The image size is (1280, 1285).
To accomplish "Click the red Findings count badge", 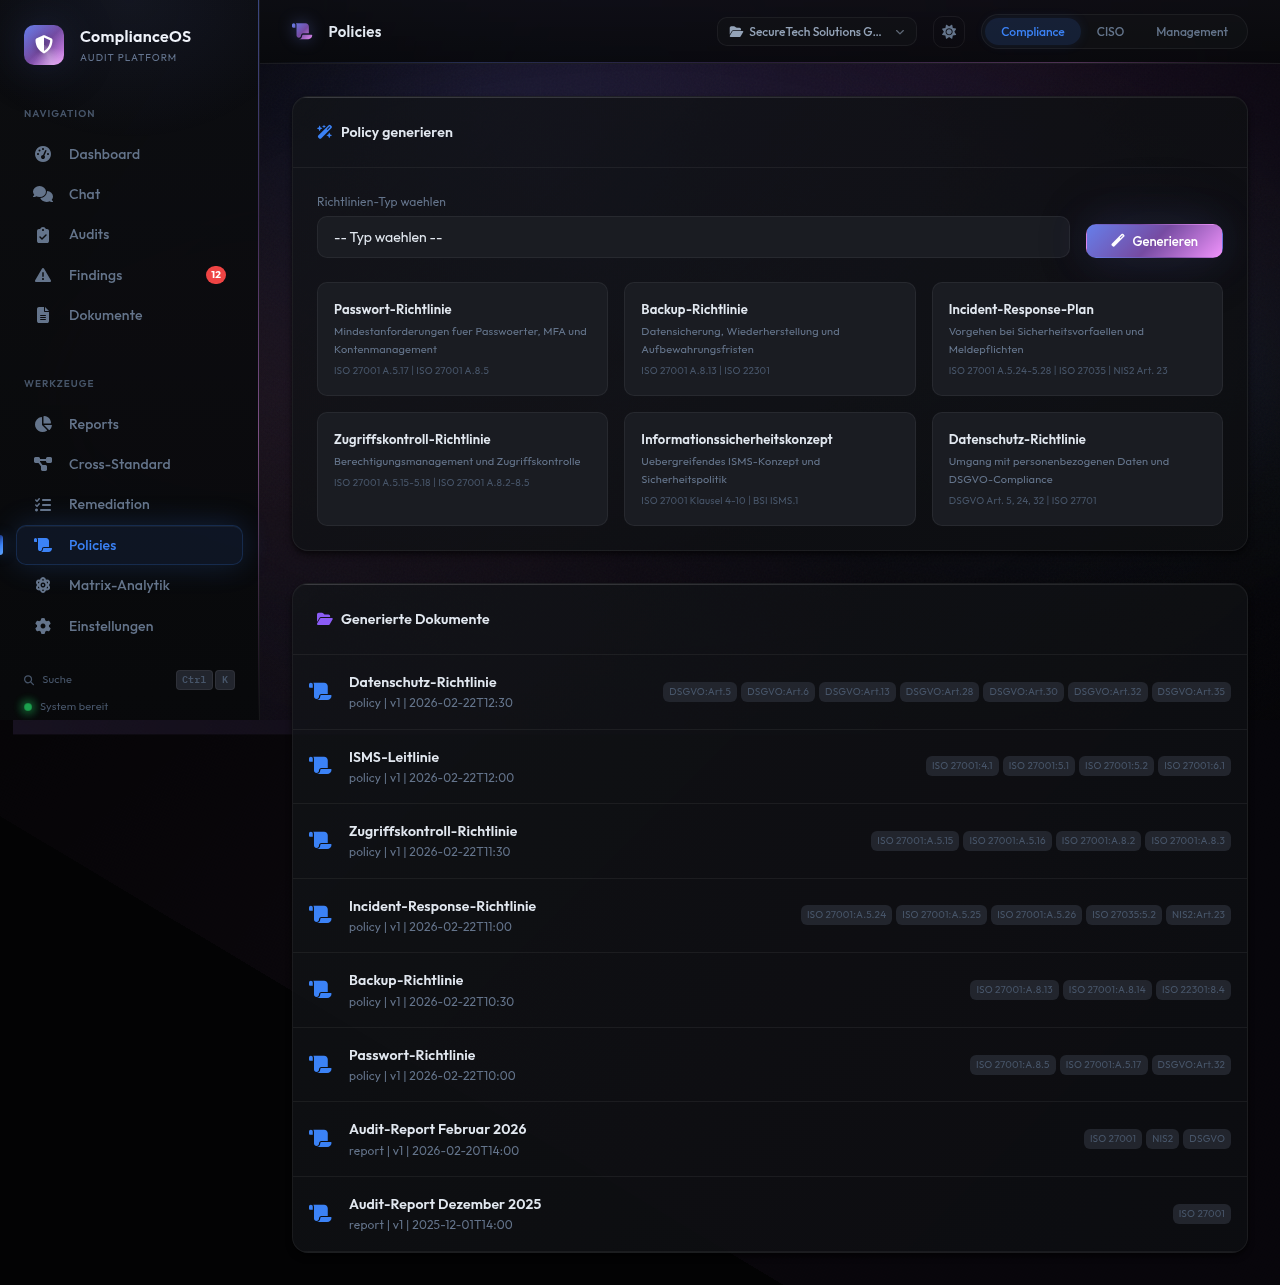I will coord(216,275).
